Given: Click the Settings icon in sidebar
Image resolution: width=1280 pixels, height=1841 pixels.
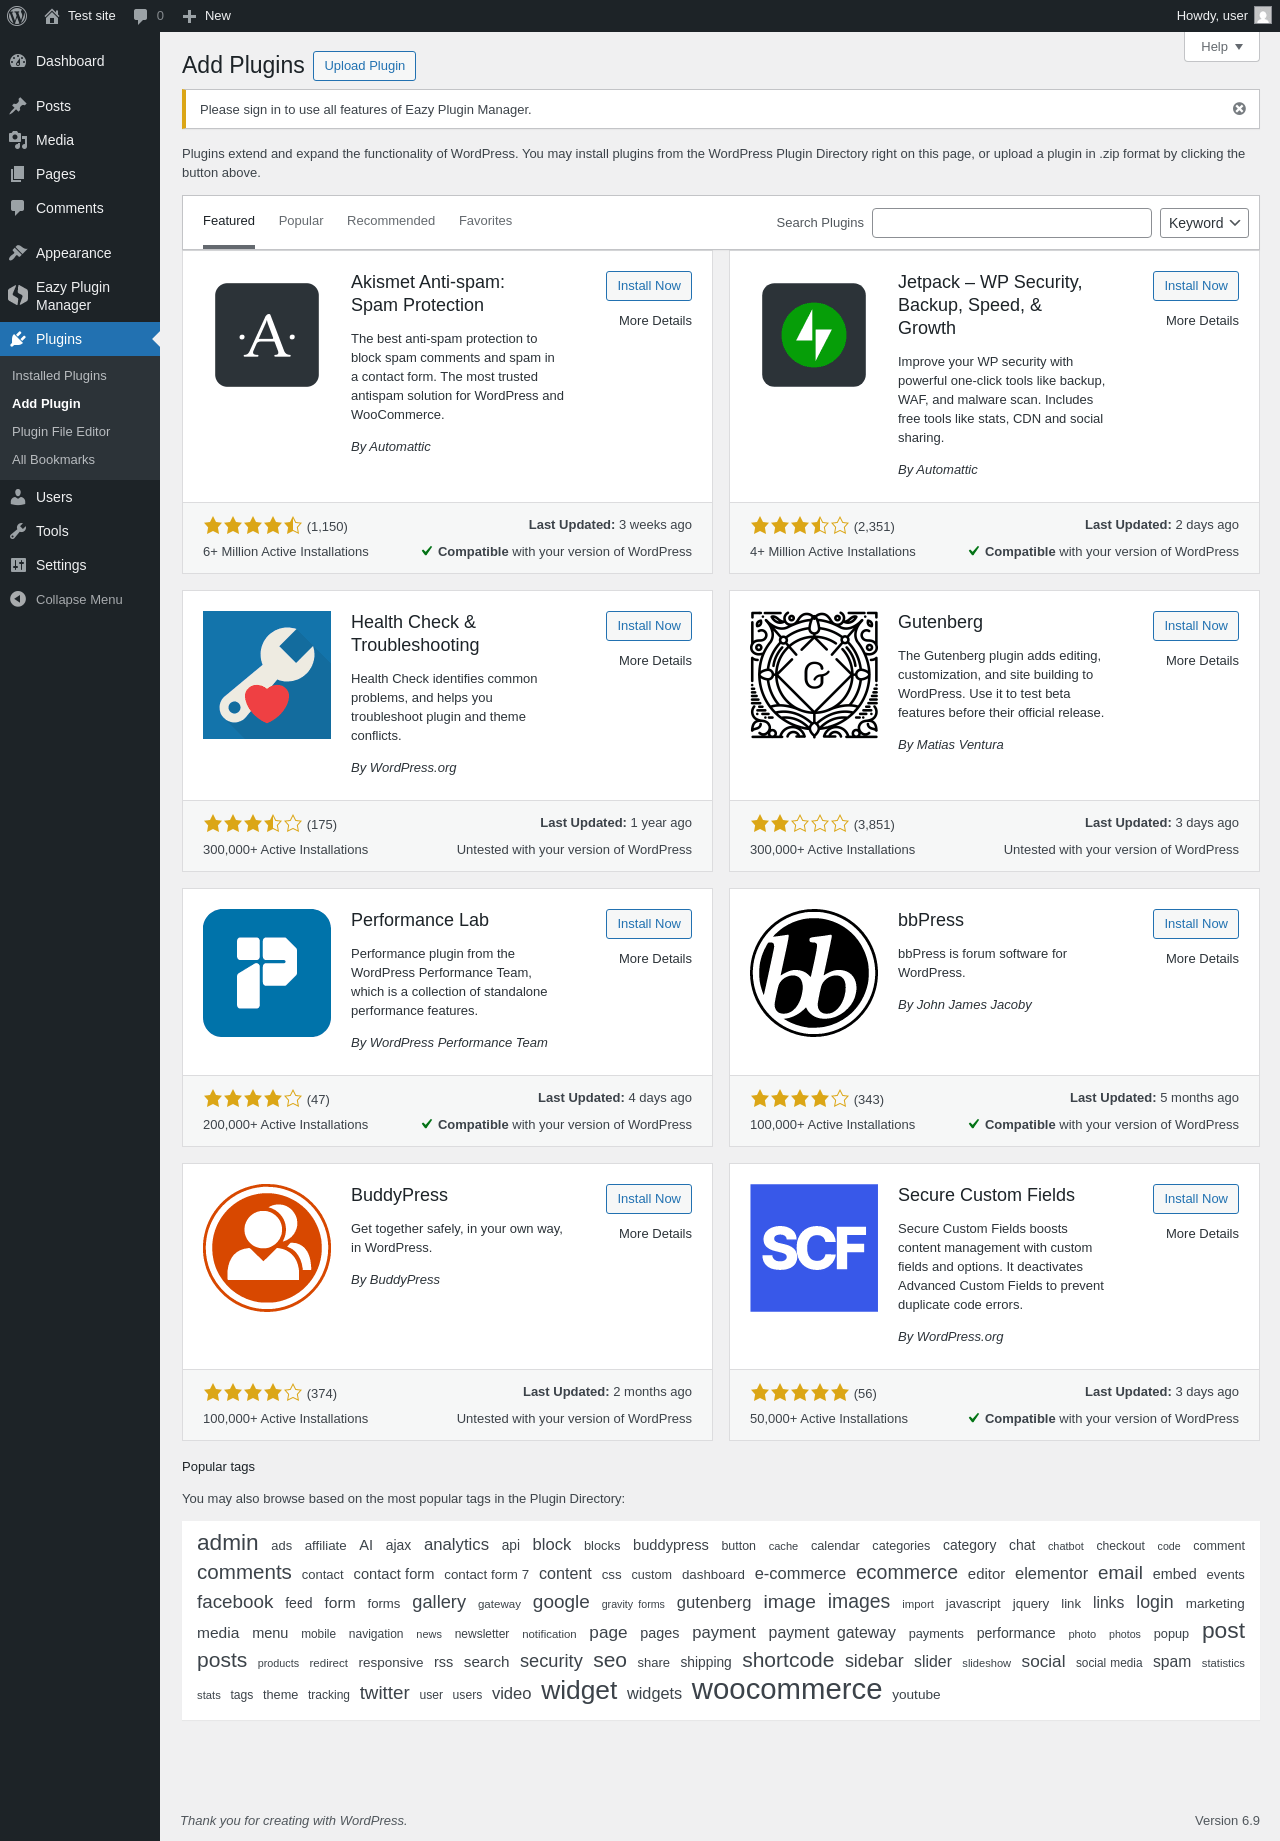Looking at the screenshot, I should [18, 565].
